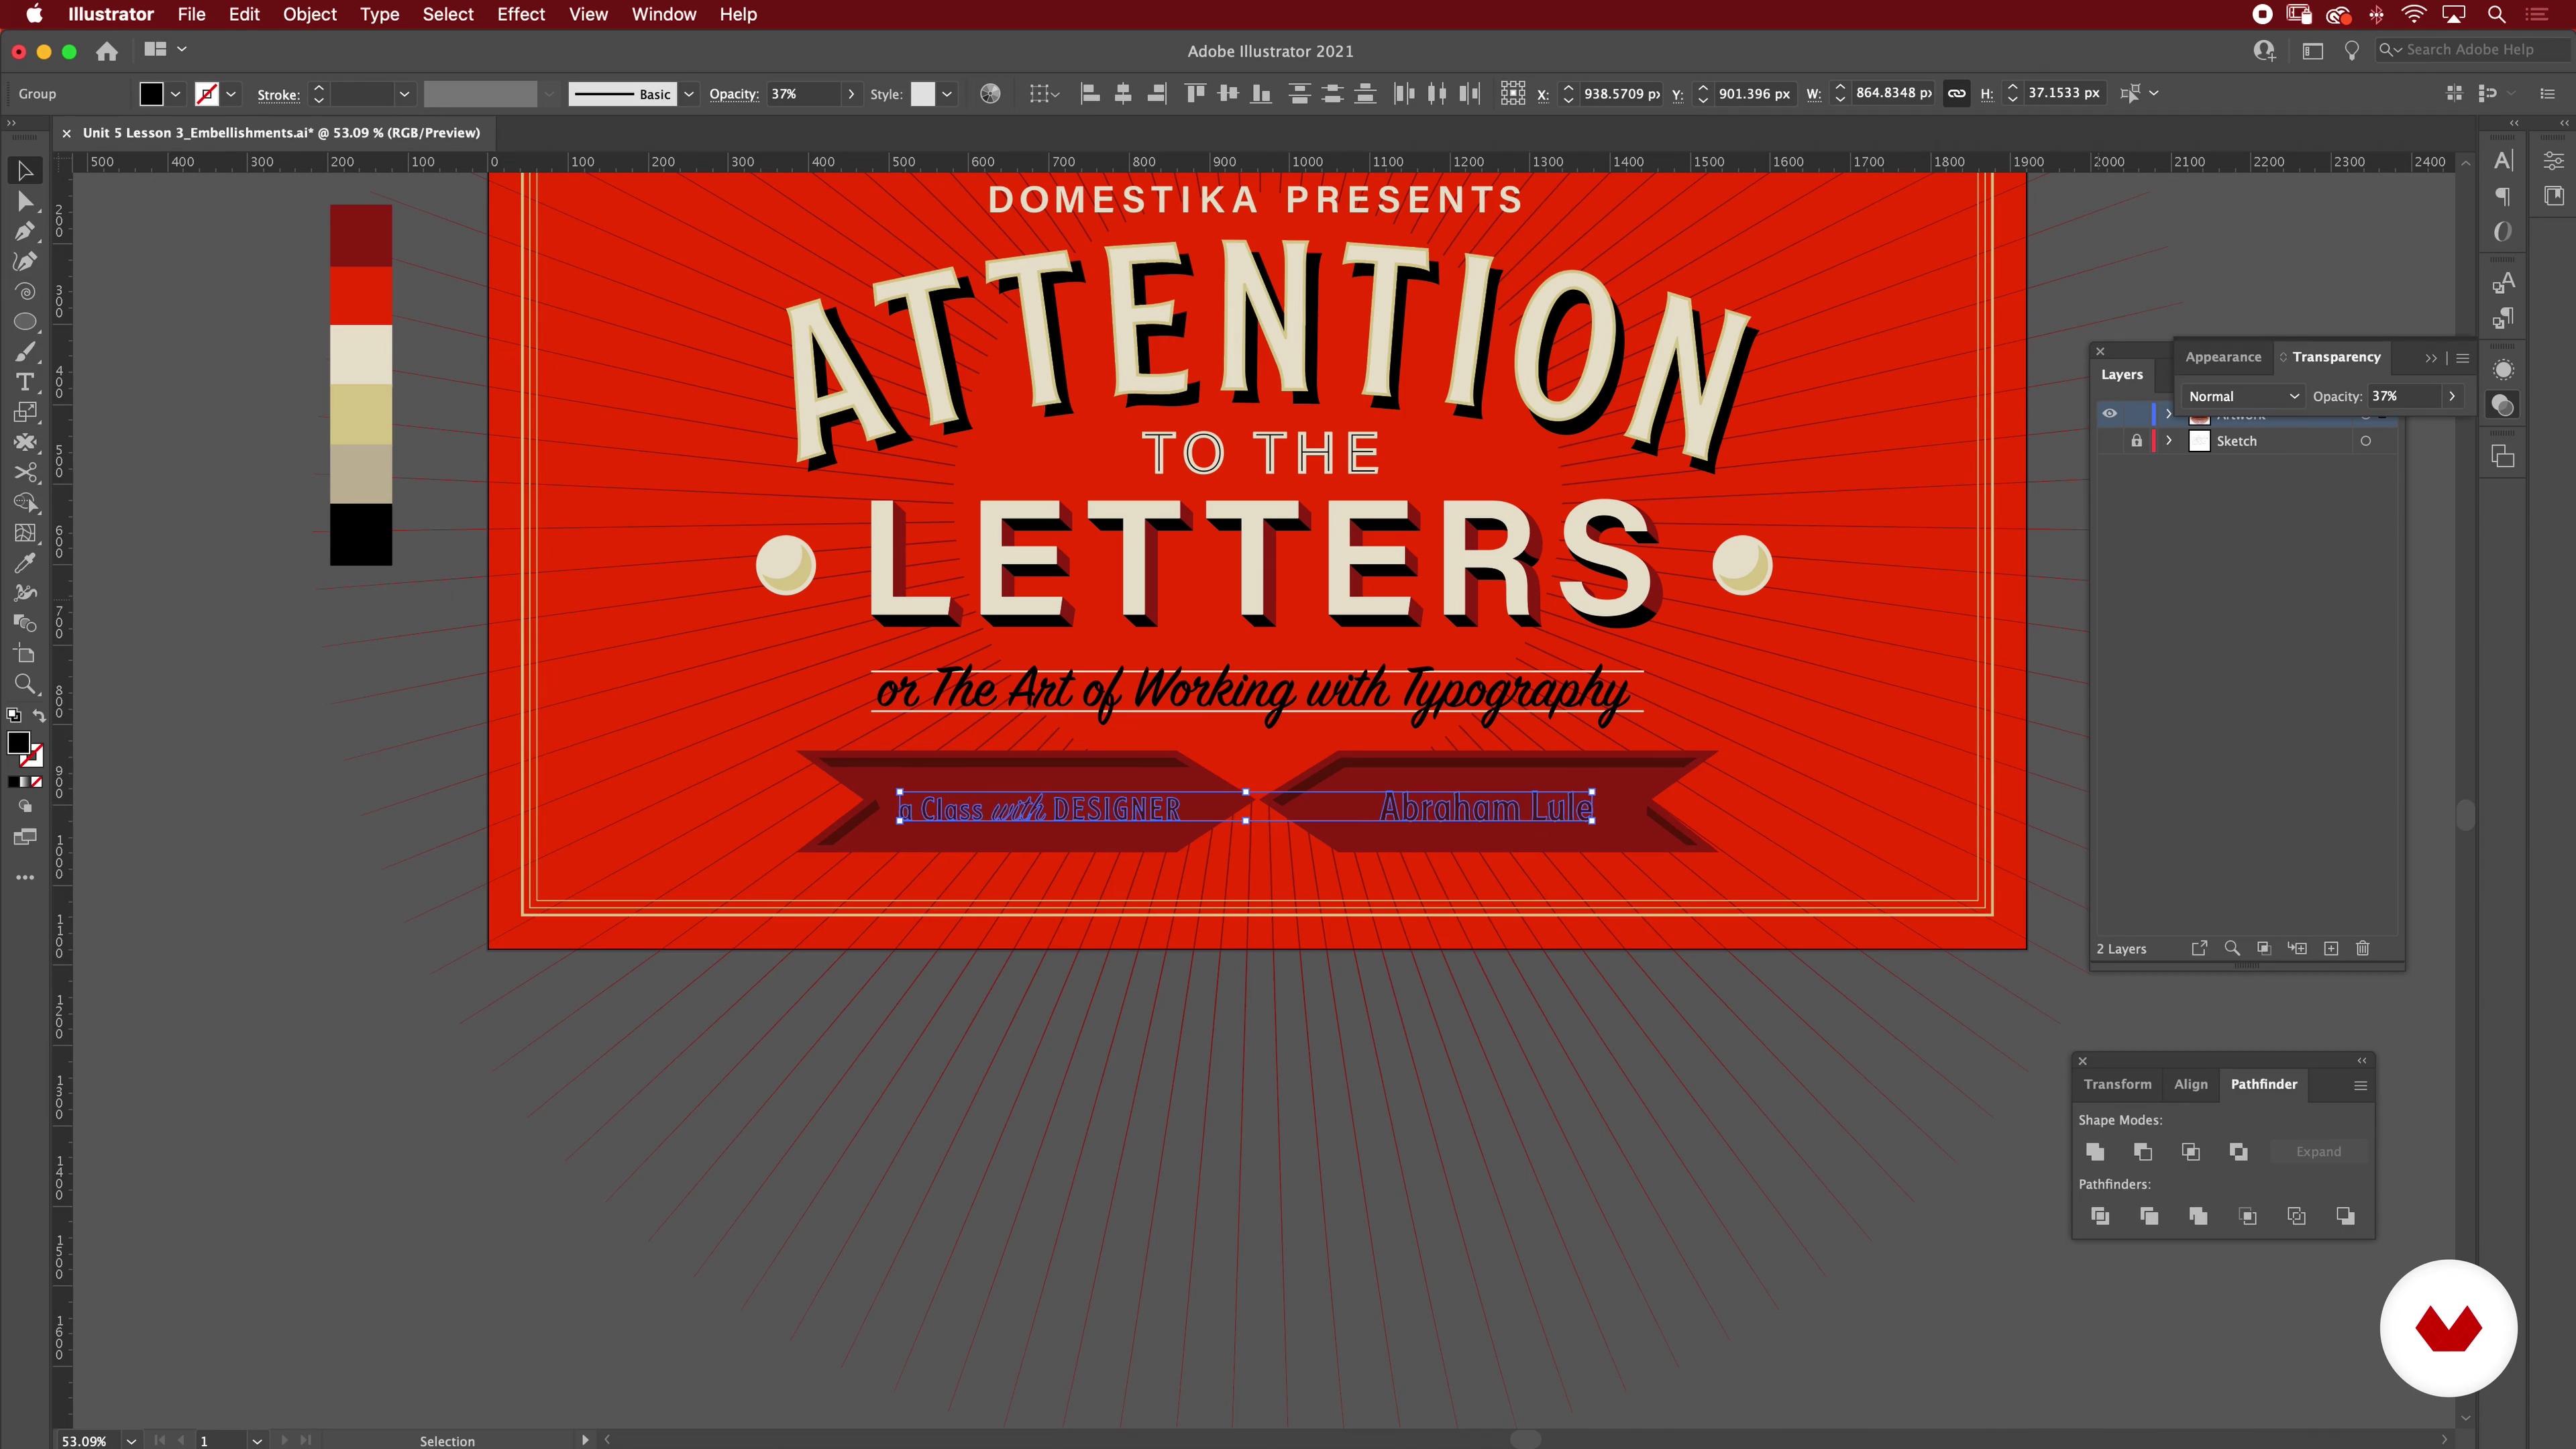
Task: Select the Scale tool
Action: click(25, 412)
